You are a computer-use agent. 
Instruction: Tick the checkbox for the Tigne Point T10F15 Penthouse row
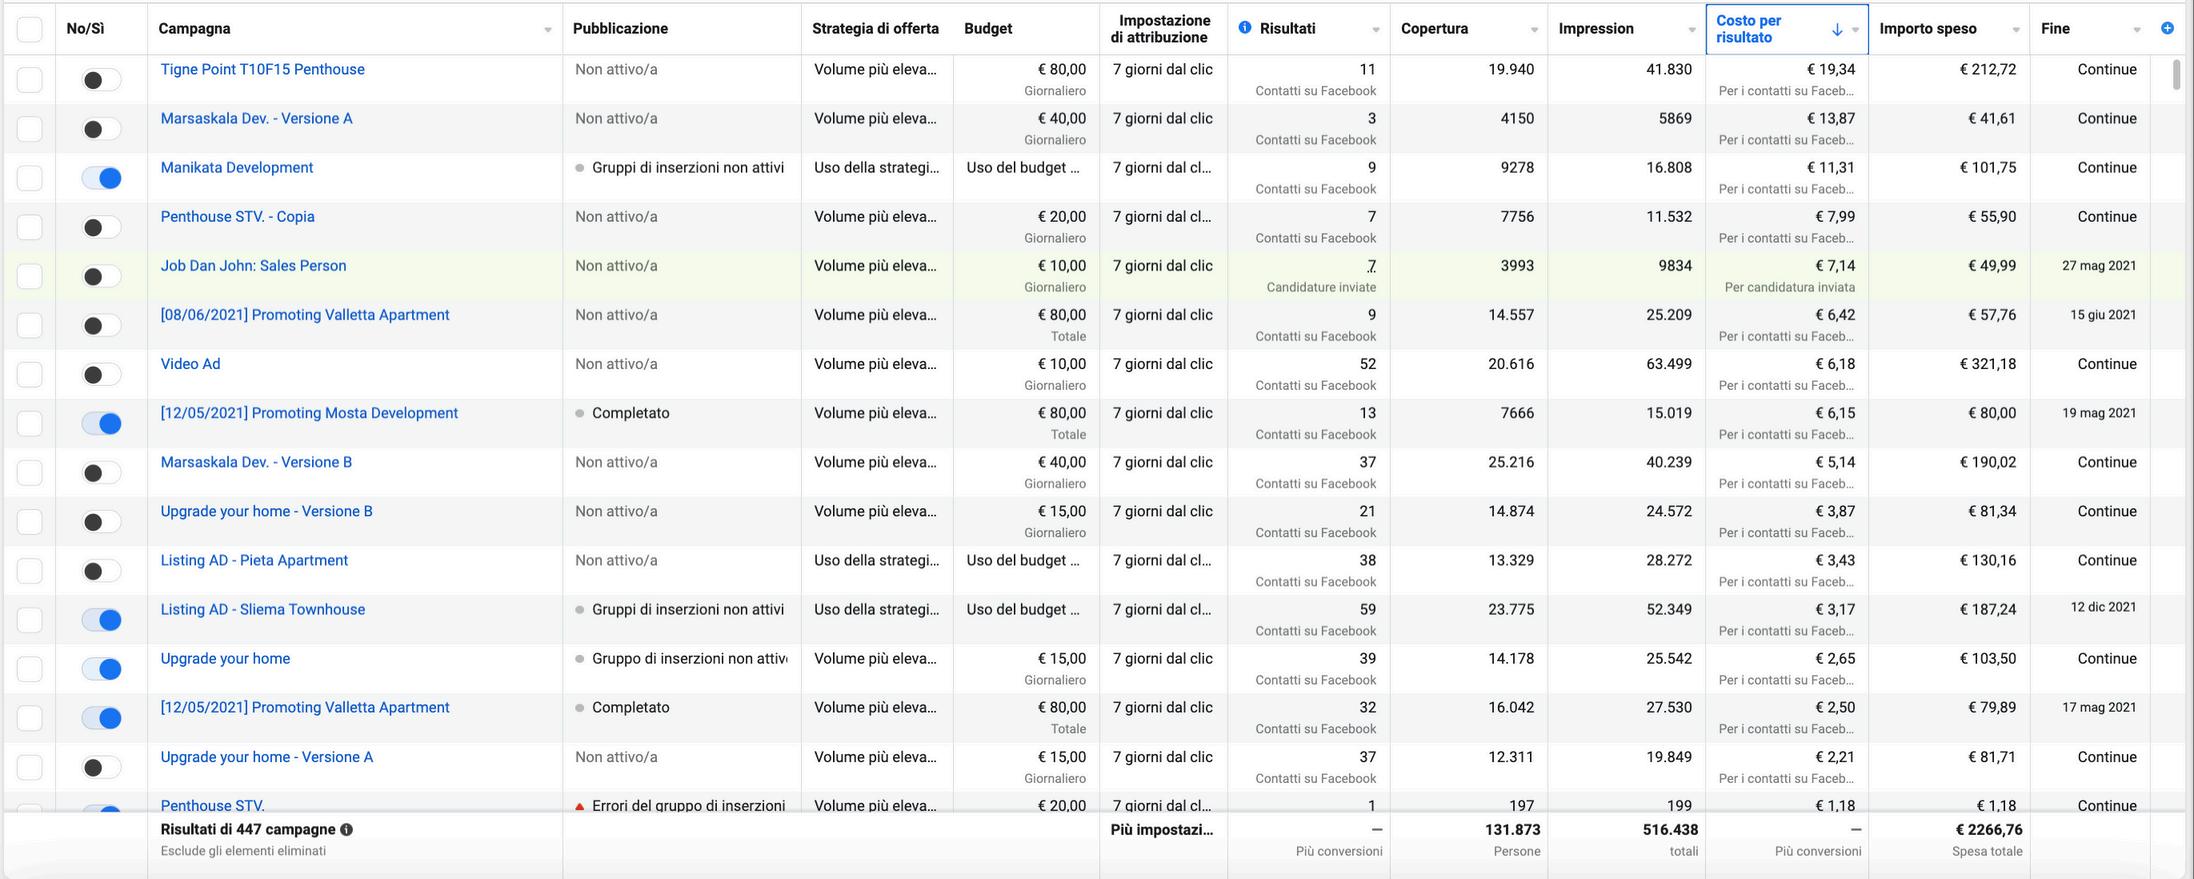tap(30, 79)
